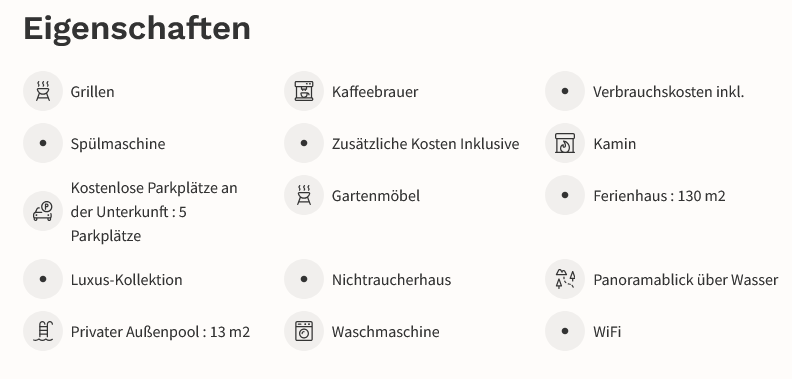Click the Panoramablick über Wasser label
This screenshot has height=379, width=792.
685,280
